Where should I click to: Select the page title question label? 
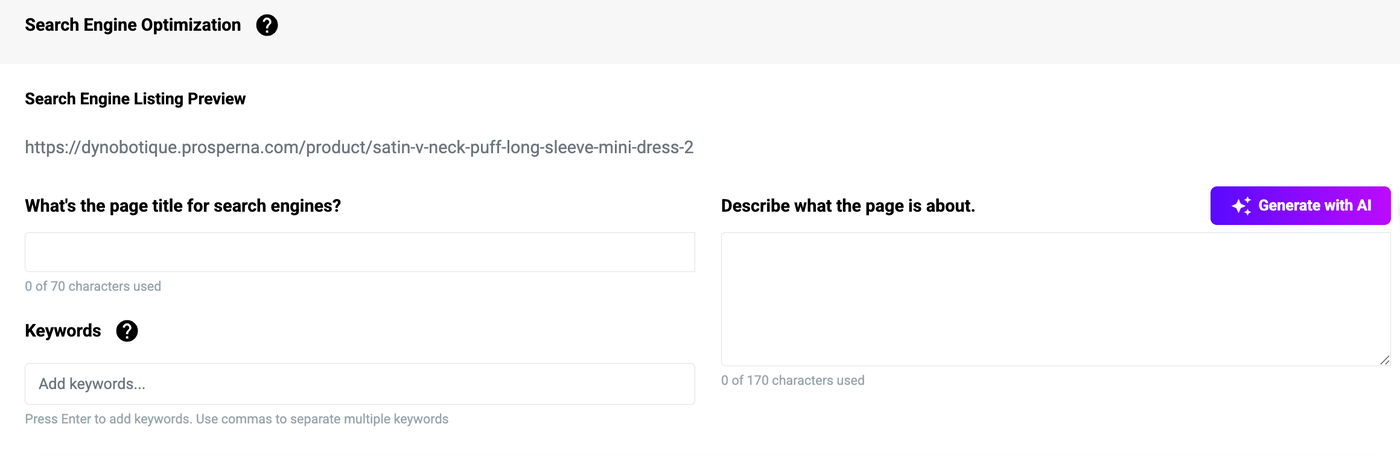tap(183, 206)
